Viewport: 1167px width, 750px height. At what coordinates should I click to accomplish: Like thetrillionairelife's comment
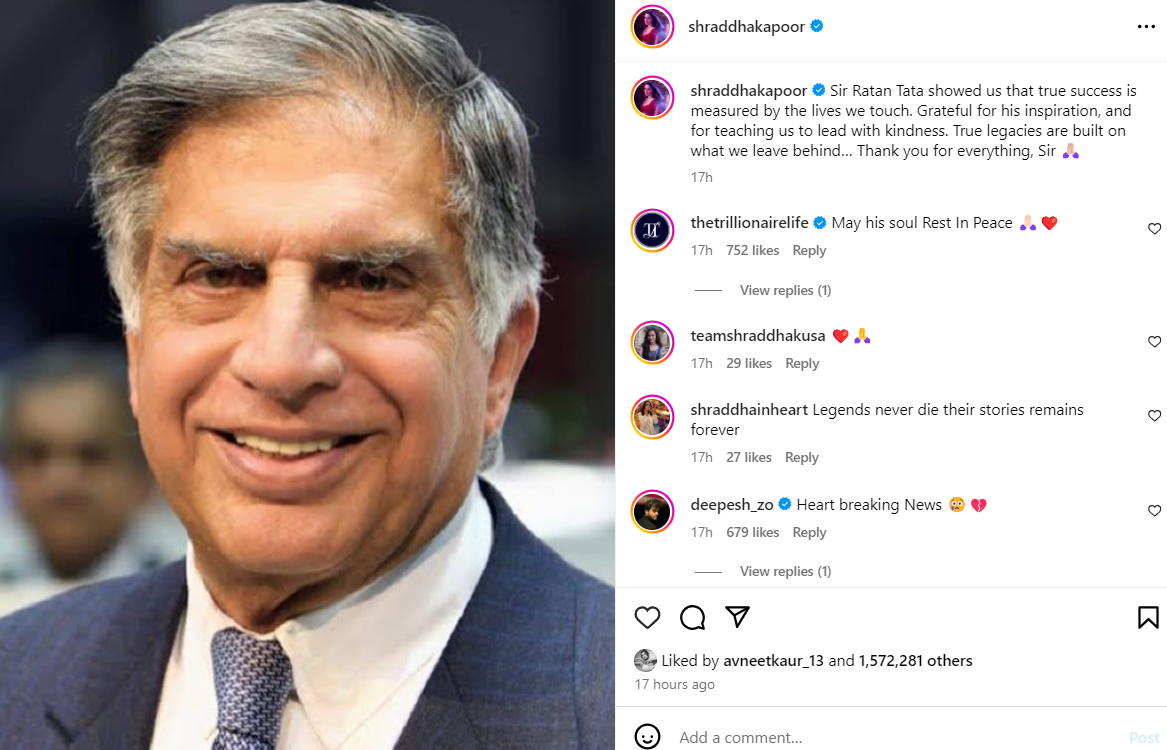[1154, 229]
